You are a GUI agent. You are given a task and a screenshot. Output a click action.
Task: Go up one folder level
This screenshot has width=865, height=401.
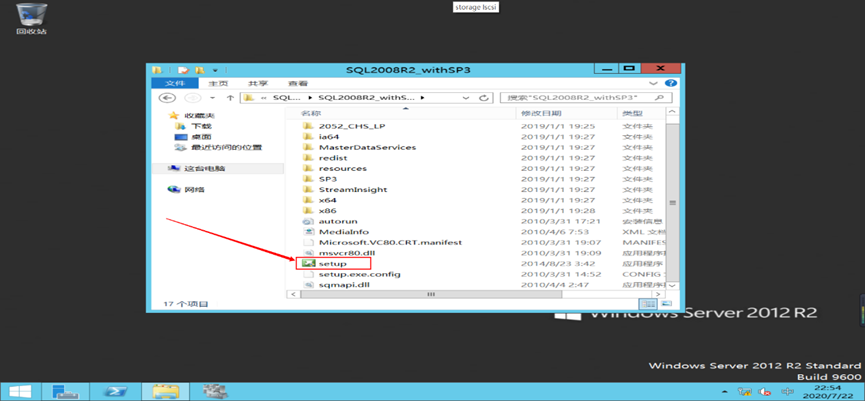point(231,98)
